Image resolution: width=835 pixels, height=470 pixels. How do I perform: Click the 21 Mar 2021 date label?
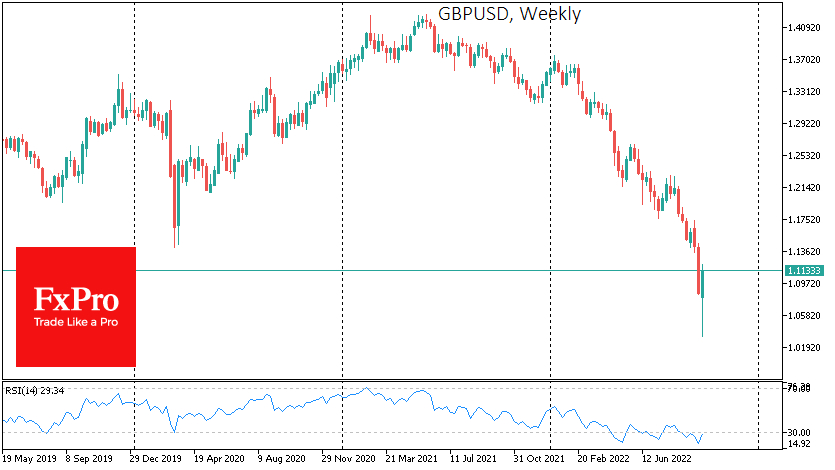click(412, 458)
